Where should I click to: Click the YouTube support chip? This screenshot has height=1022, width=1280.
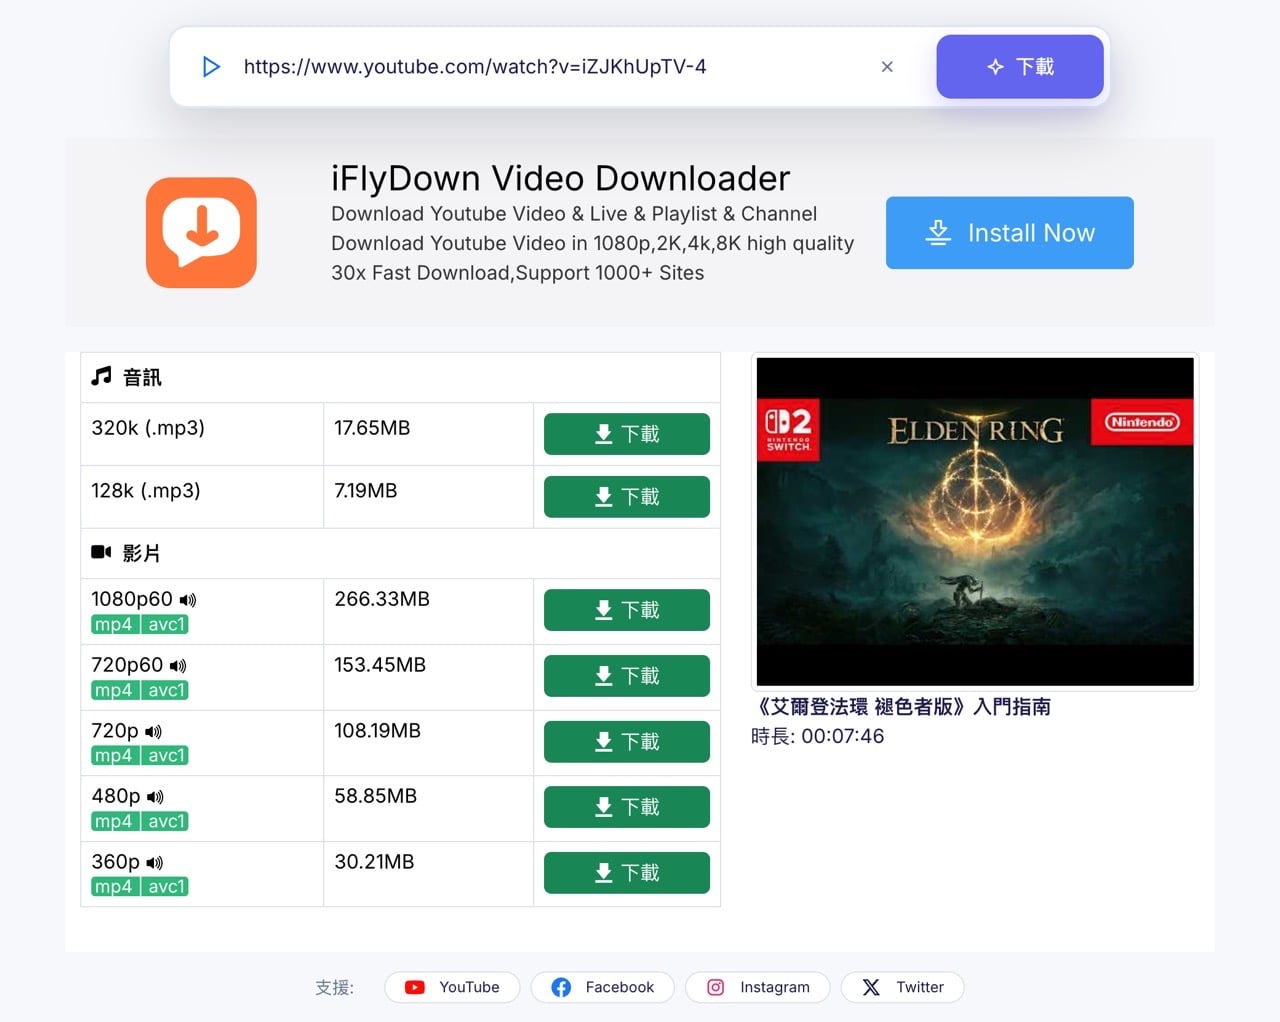pyautogui.click(x=452, y=987)
